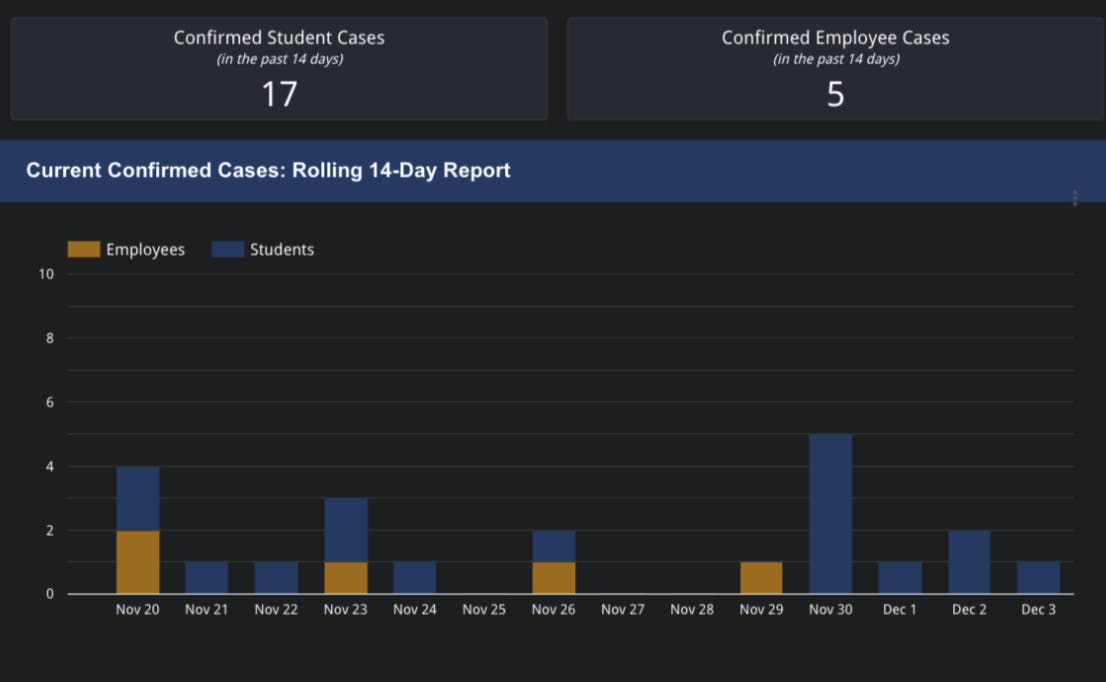Click the in the past 14 days subtitle
This screenshot has height=682, width=1106.
(x=279, y=58)
